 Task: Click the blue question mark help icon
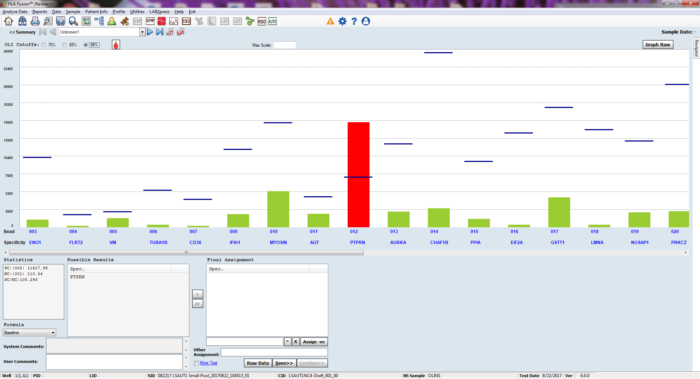(354, 21)
